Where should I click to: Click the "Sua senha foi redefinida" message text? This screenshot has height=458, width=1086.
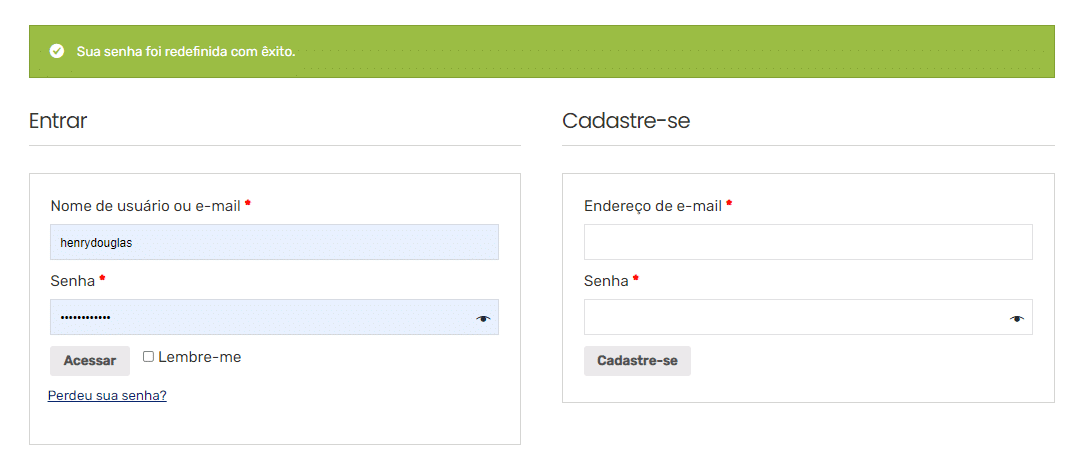tap(186, 51)
